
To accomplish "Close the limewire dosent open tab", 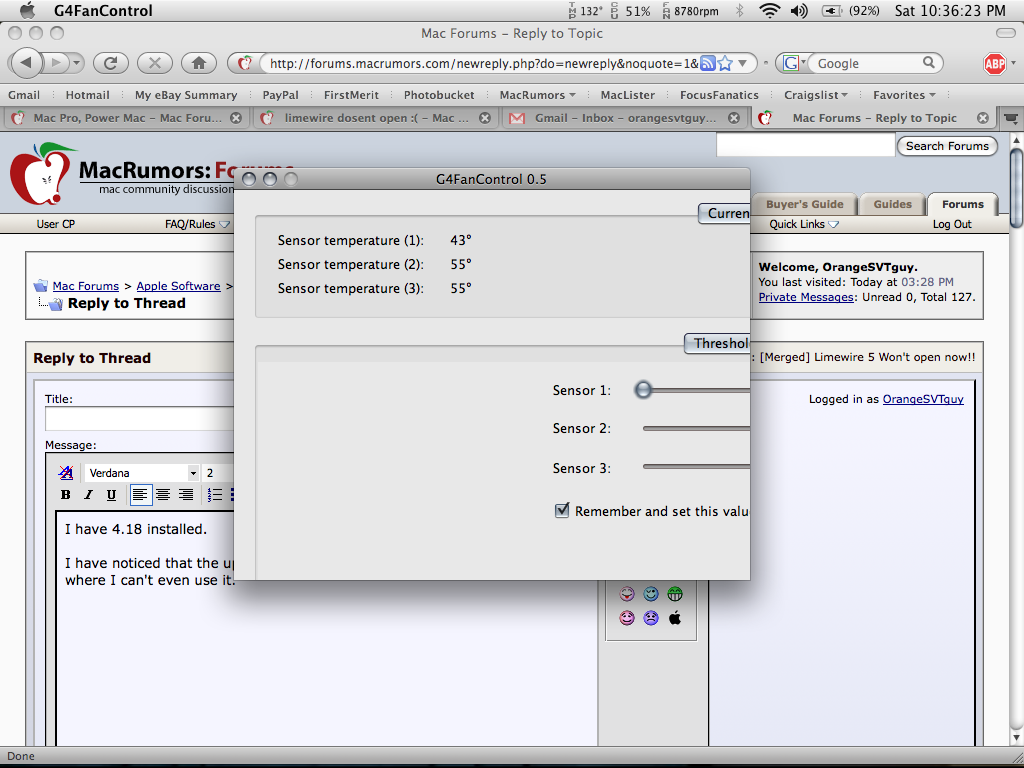I will (485, 118).
